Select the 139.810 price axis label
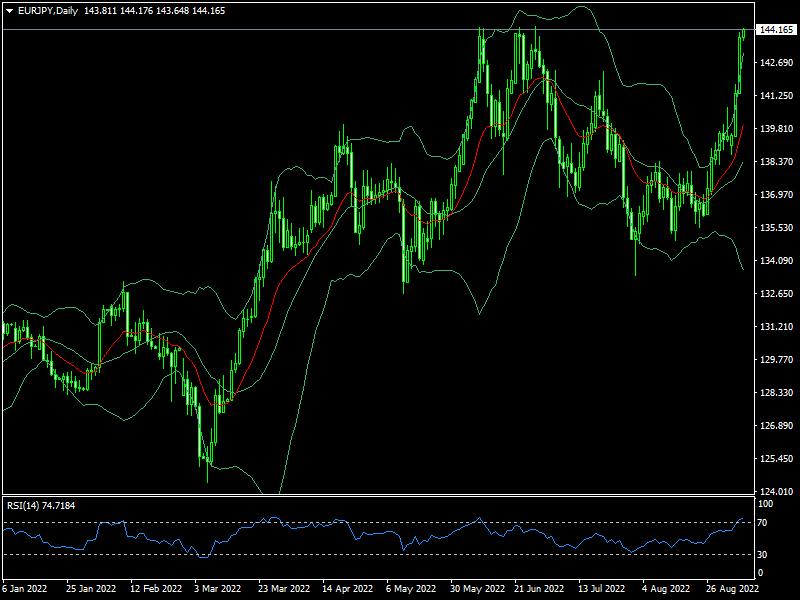 [x=777, y=129]
